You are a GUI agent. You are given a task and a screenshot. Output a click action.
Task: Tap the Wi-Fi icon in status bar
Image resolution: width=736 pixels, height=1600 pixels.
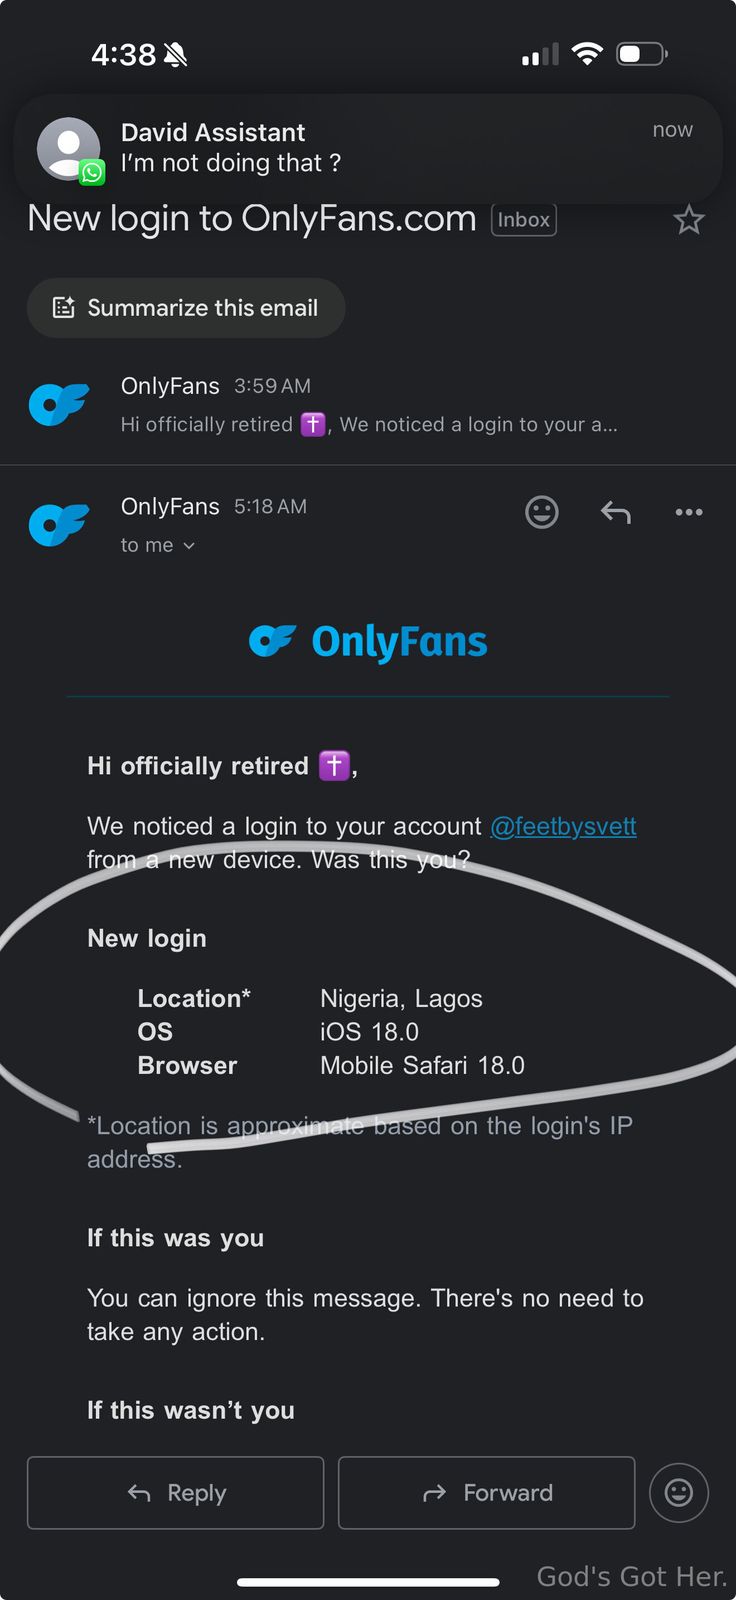(587, 54)
